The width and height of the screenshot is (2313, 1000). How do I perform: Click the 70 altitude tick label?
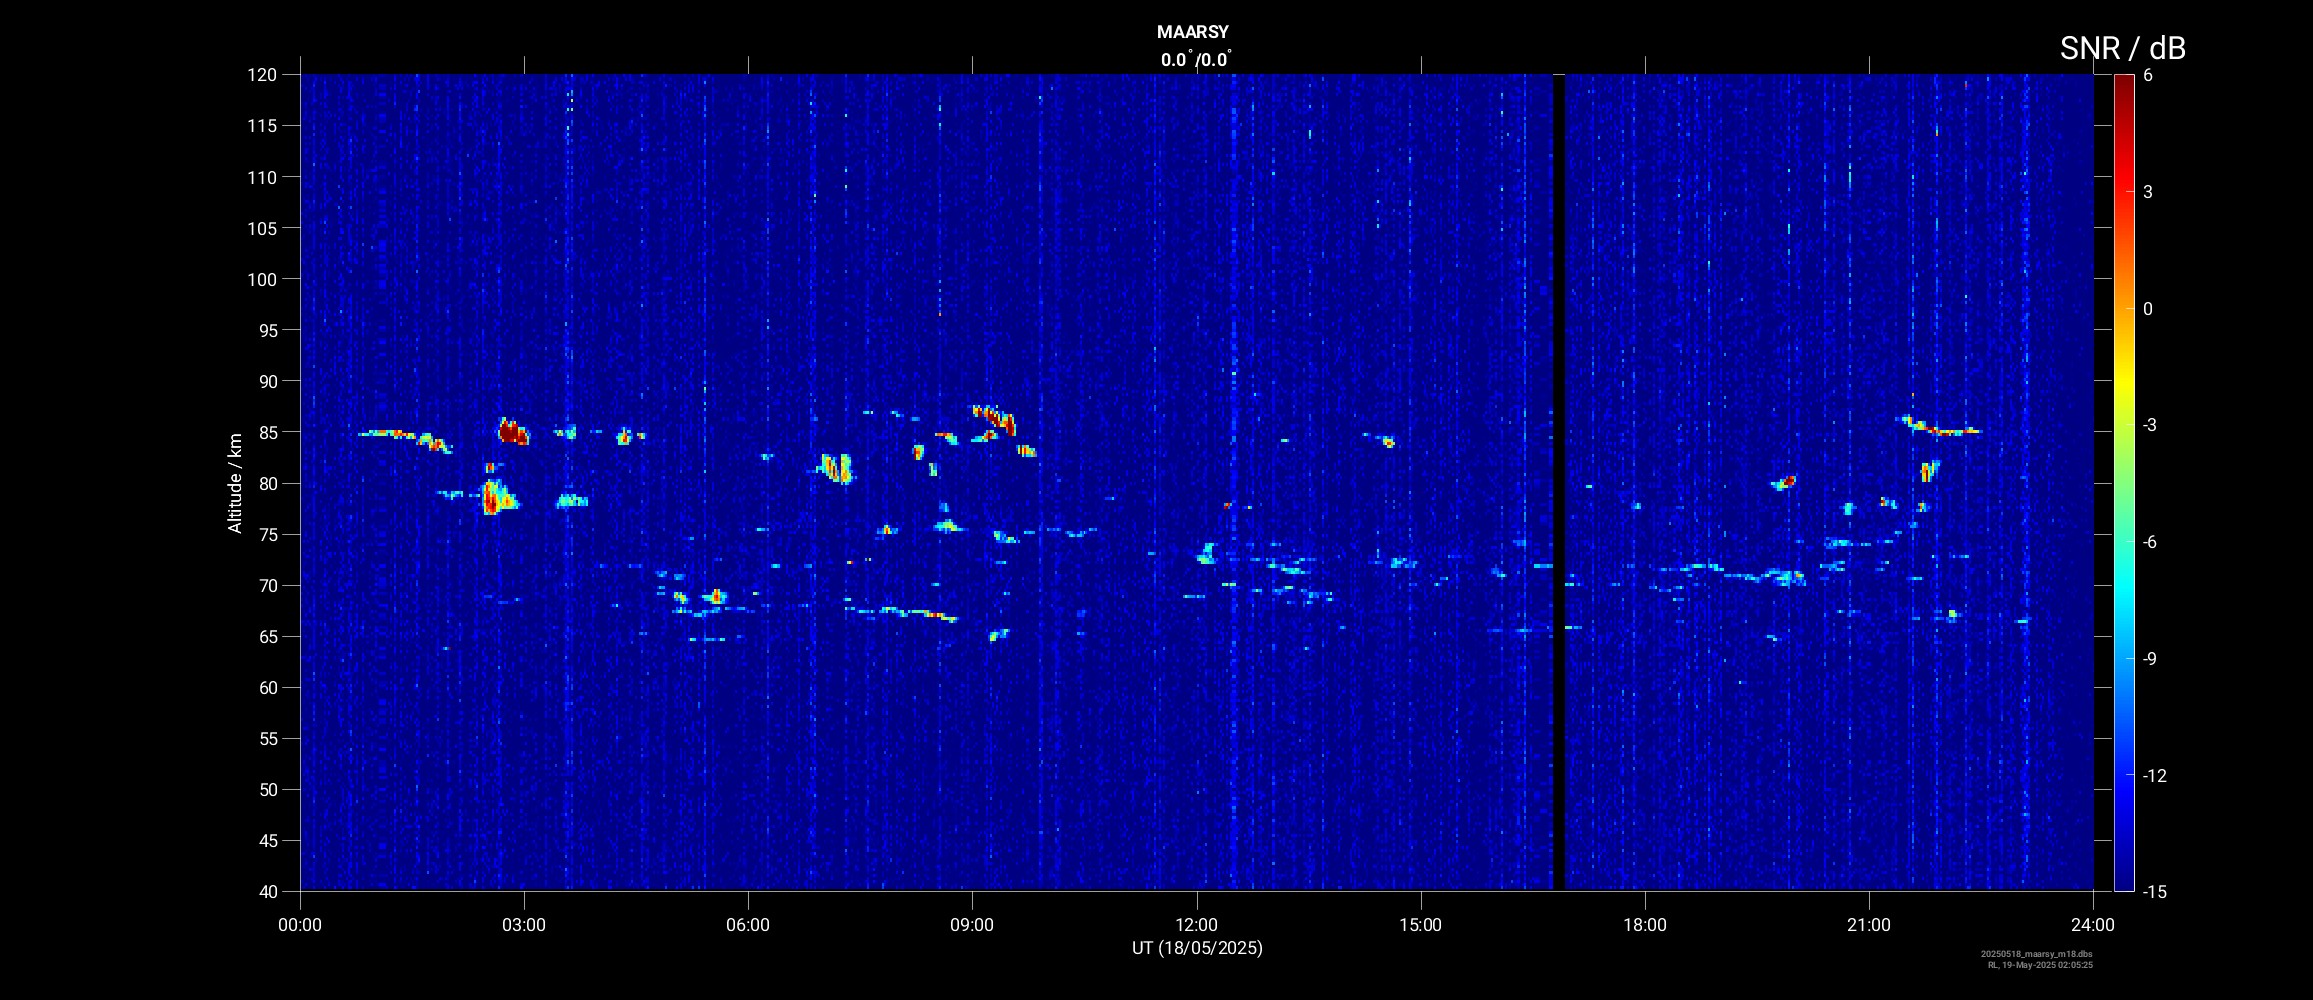point(266,585)
